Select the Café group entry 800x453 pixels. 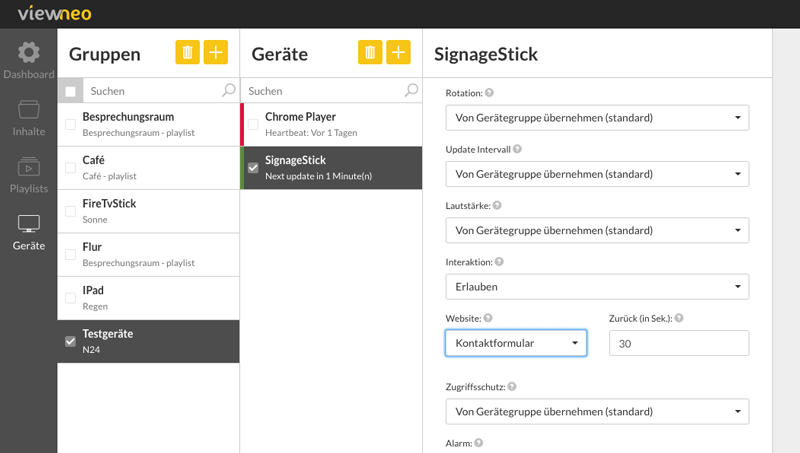point(148,168)
